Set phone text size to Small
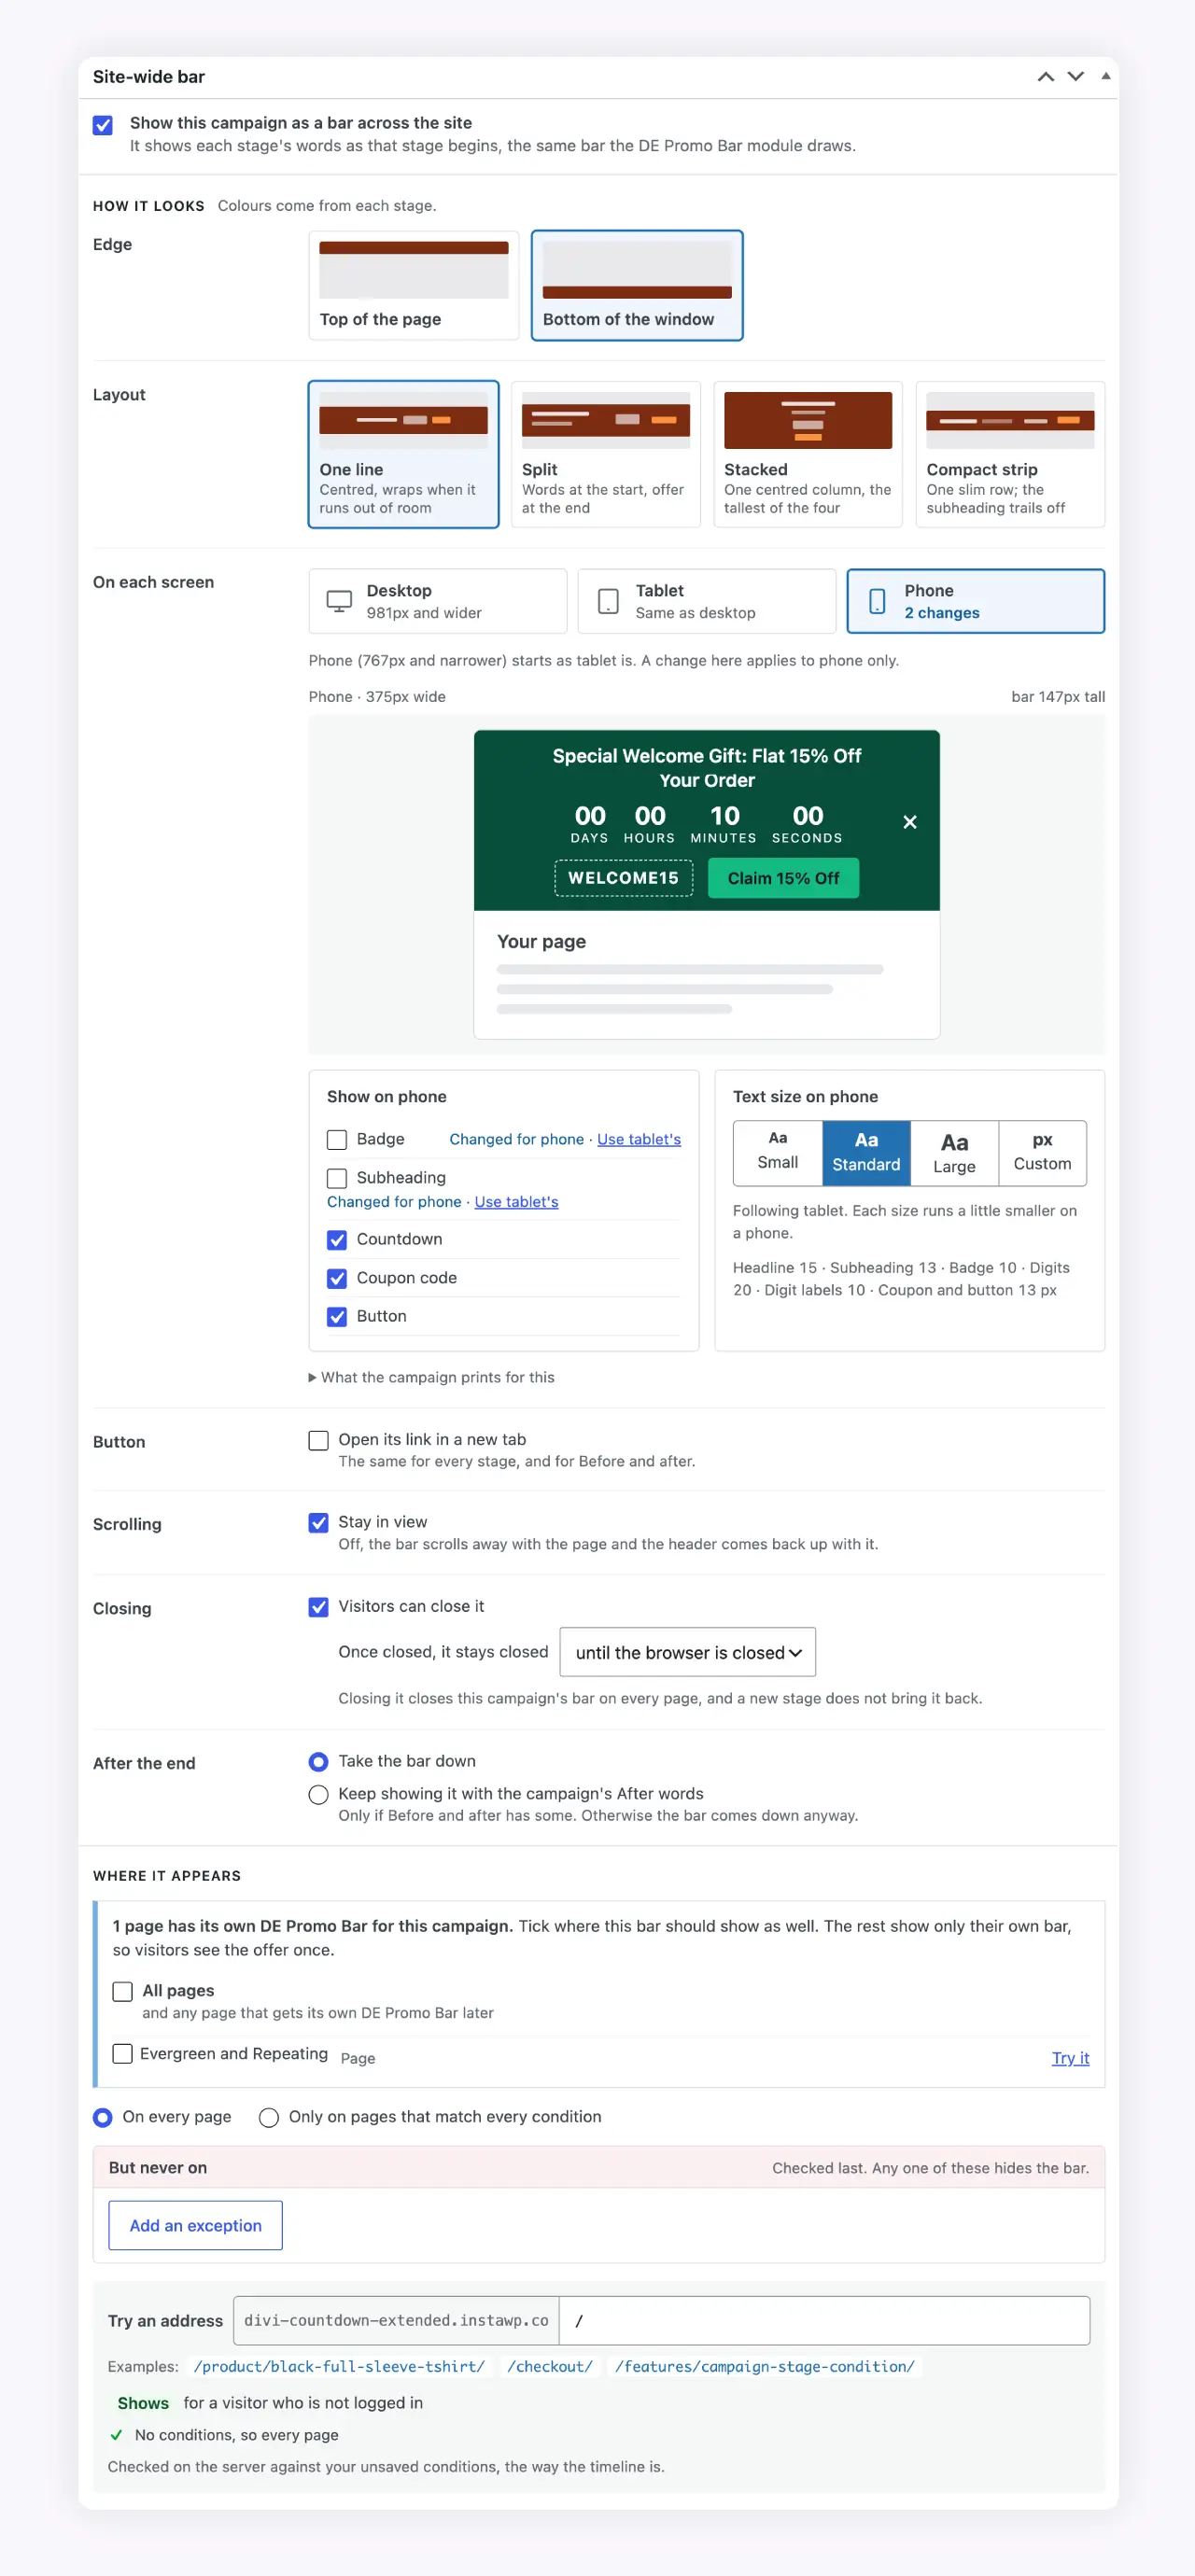 coord(778,1152)
